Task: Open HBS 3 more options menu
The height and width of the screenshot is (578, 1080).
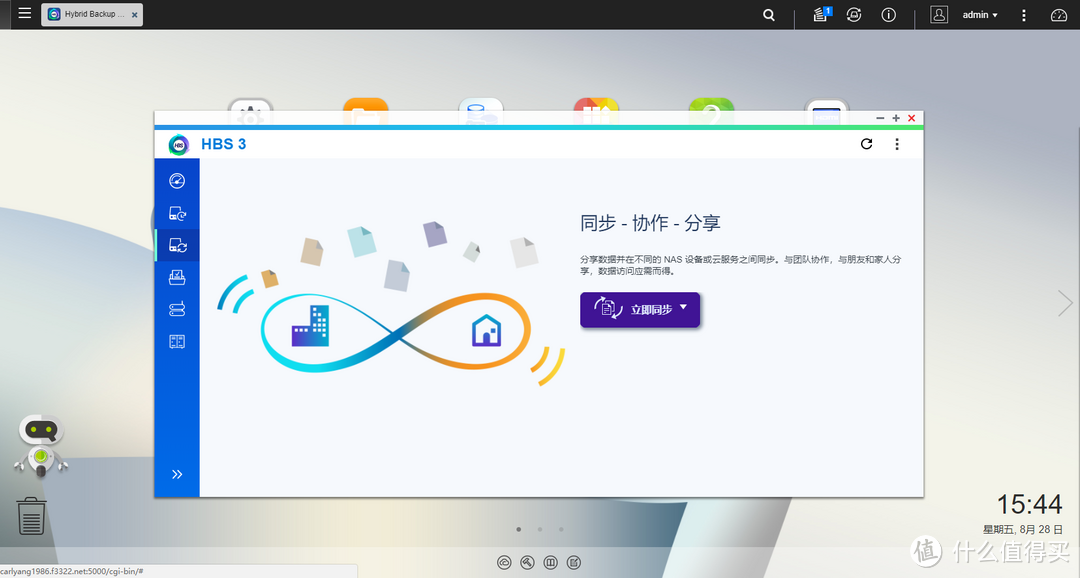Action: click(x=897, y=144)
